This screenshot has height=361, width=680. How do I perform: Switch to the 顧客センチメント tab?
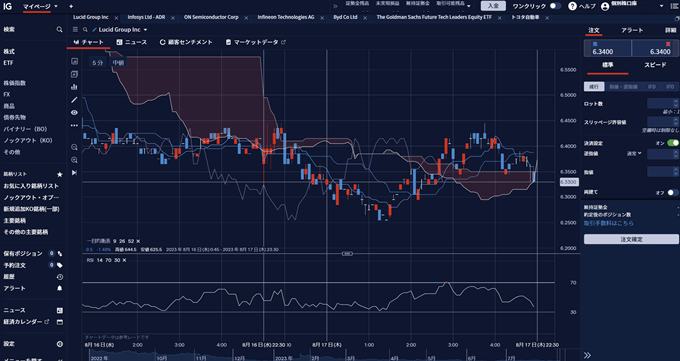pyautogui.click(x=186, y=42)
